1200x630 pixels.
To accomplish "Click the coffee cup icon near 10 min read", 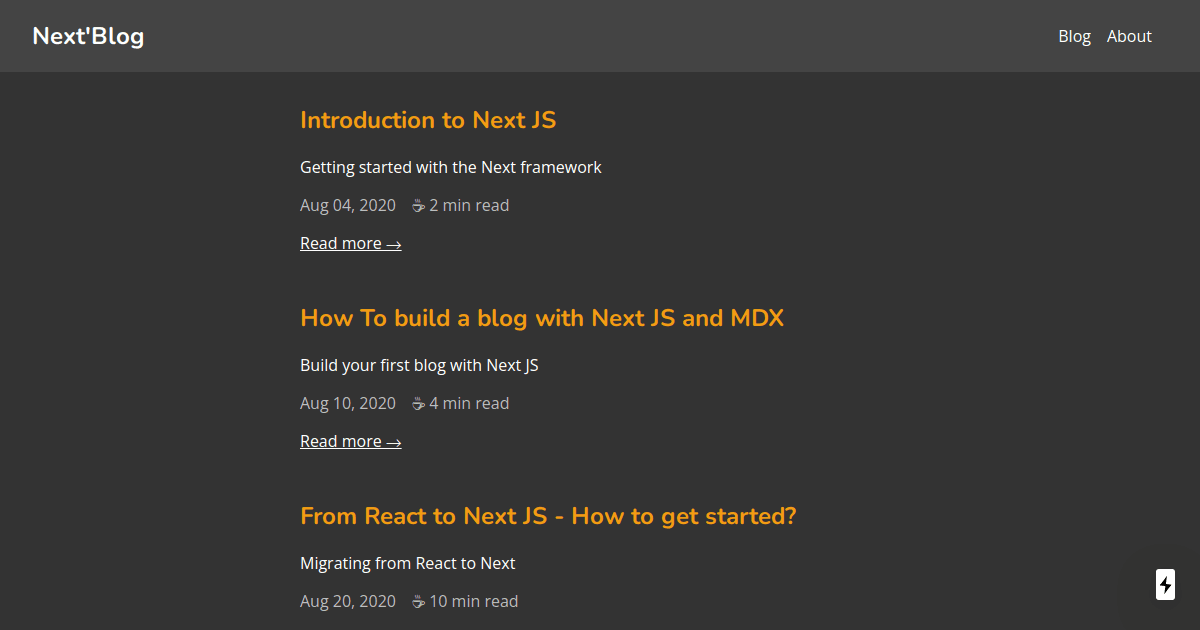I will point(417,601).
